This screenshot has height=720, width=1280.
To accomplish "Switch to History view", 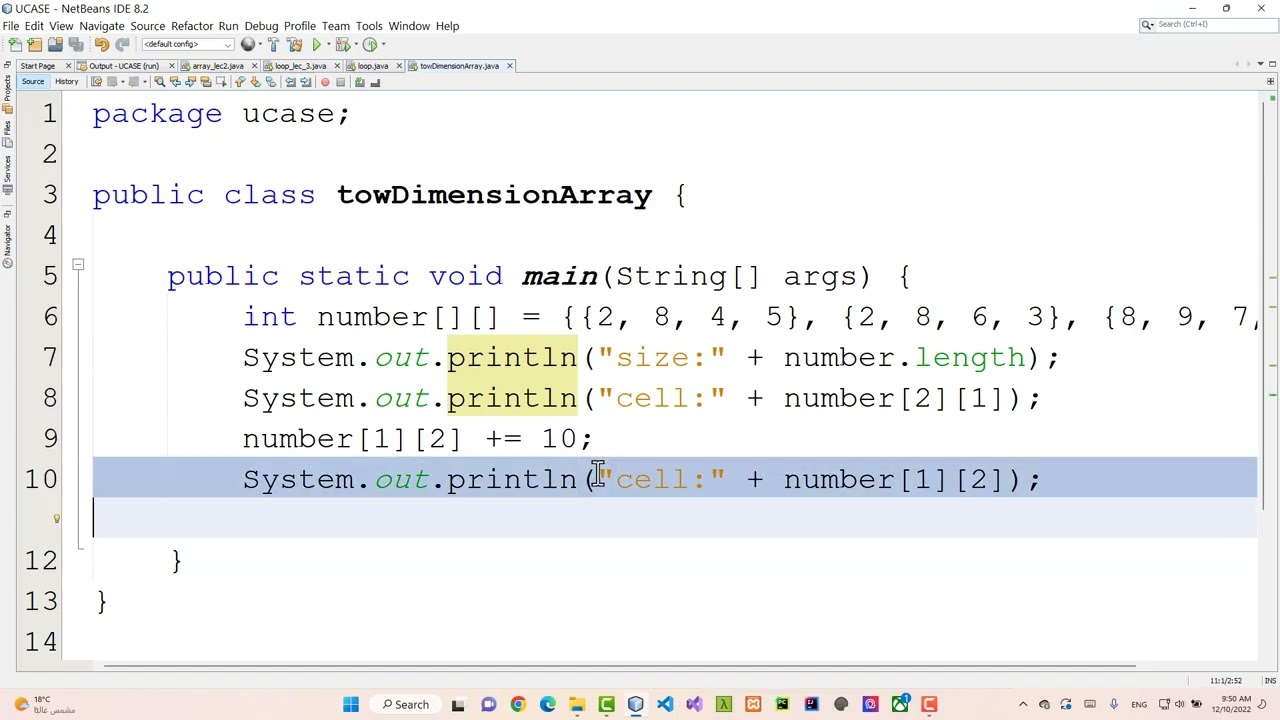I will (x=66, y=82).
